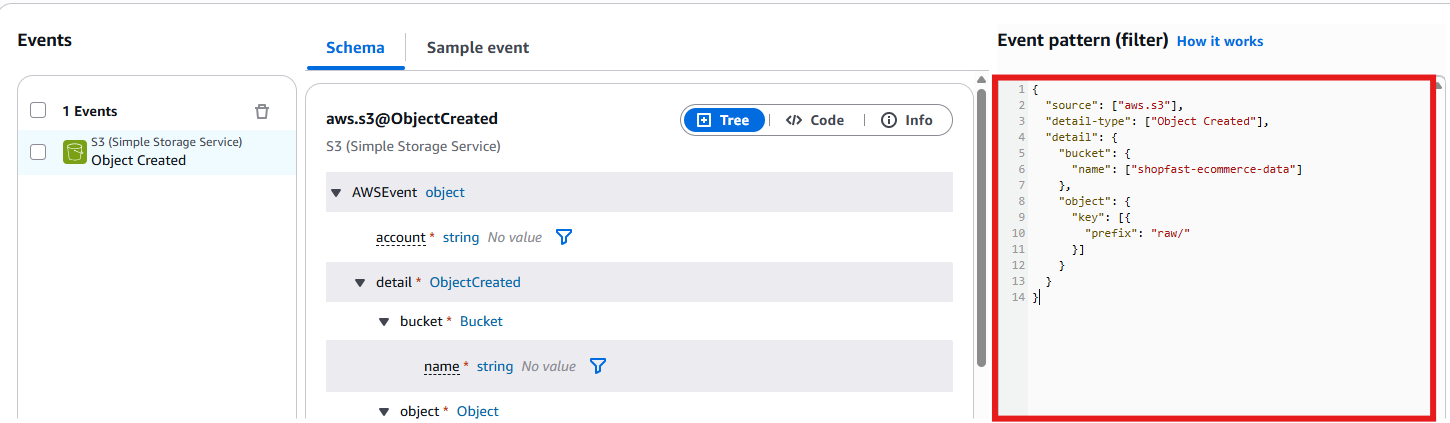Select all events checkbox in header
This screenshot has height=423, width=1450.
click(x=38, y=111)
